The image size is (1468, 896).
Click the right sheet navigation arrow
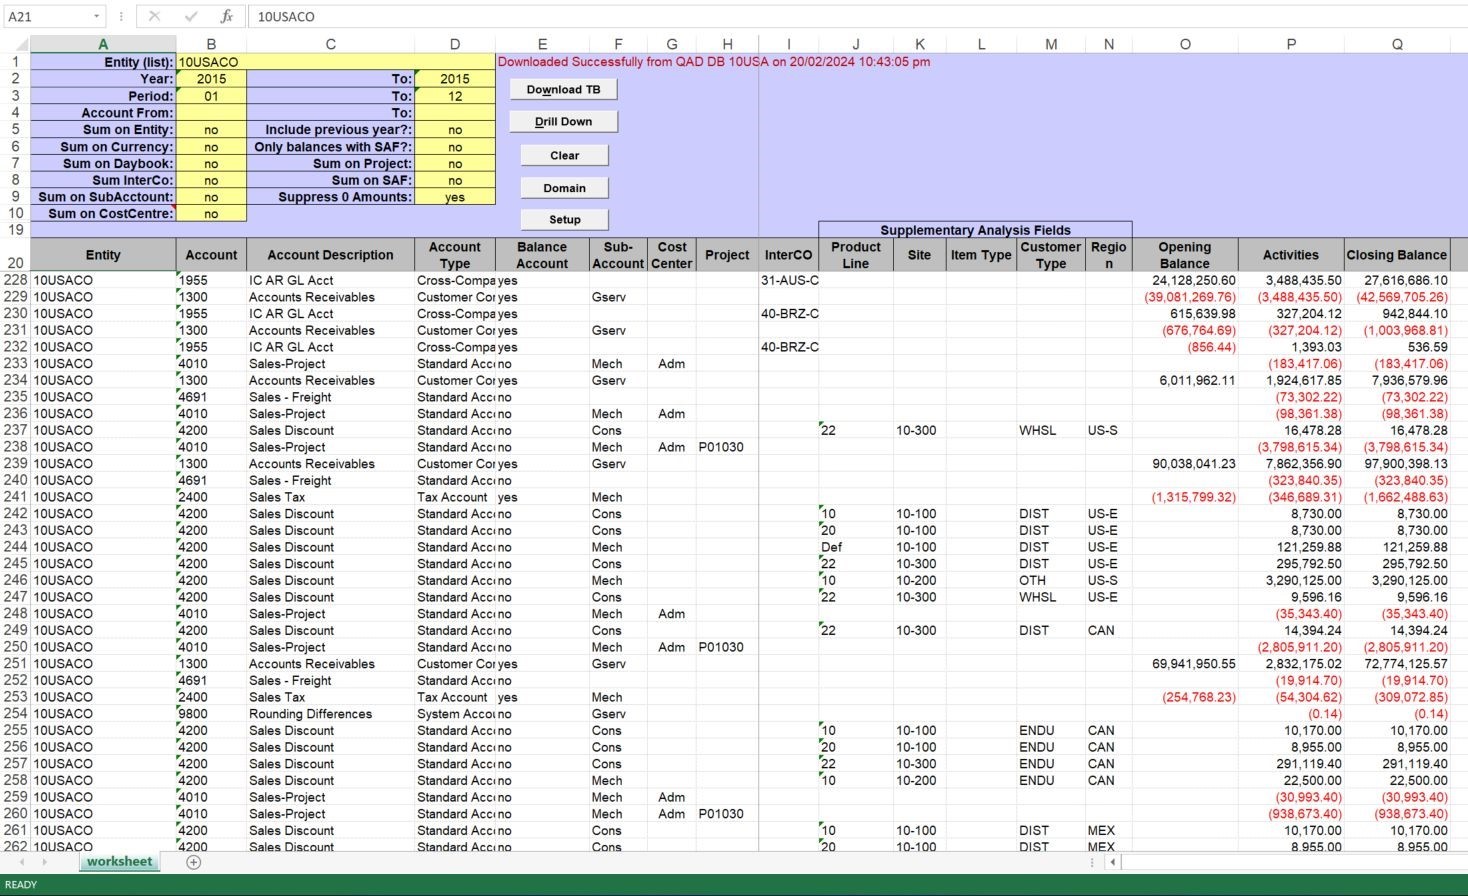click(45, 861)
